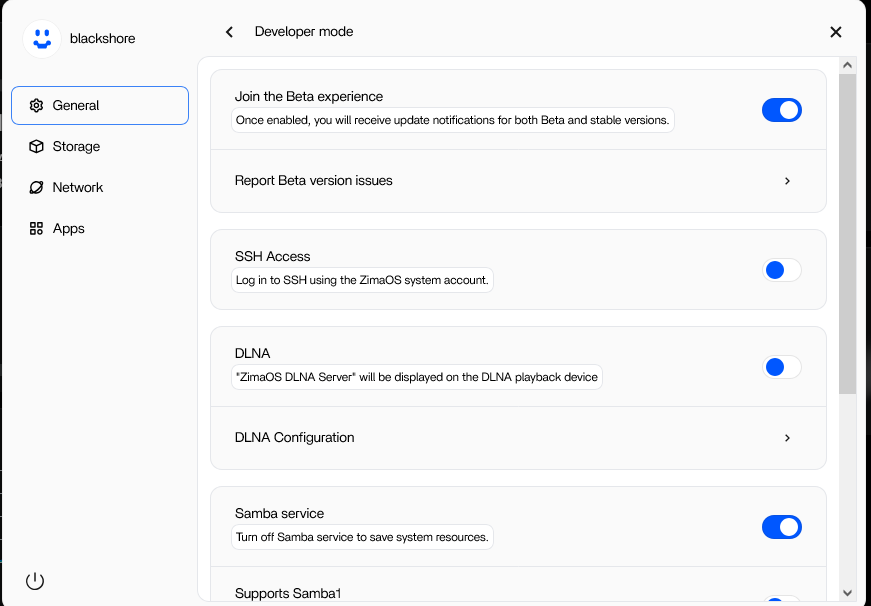This screenshot has height=606, width=871.
Task: Click the blackshore smiley avatar
Action: pyautogui.click(x=42, y=39)
